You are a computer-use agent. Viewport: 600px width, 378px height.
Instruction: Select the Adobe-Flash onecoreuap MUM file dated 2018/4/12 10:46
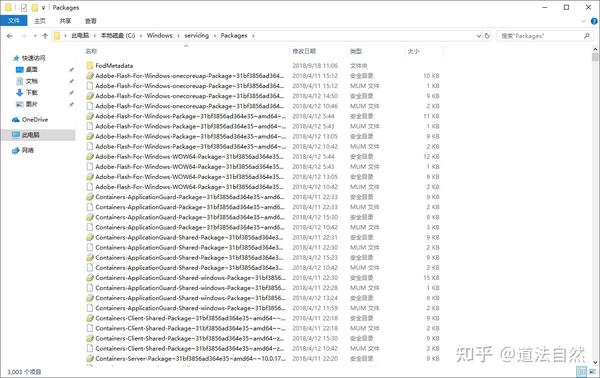(189, 106)
